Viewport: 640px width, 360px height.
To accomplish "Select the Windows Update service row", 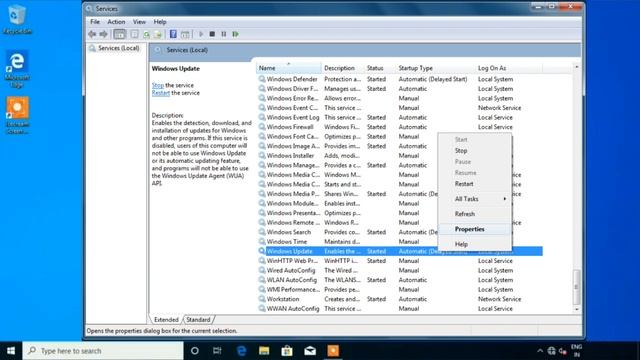I will coord(400,251).
